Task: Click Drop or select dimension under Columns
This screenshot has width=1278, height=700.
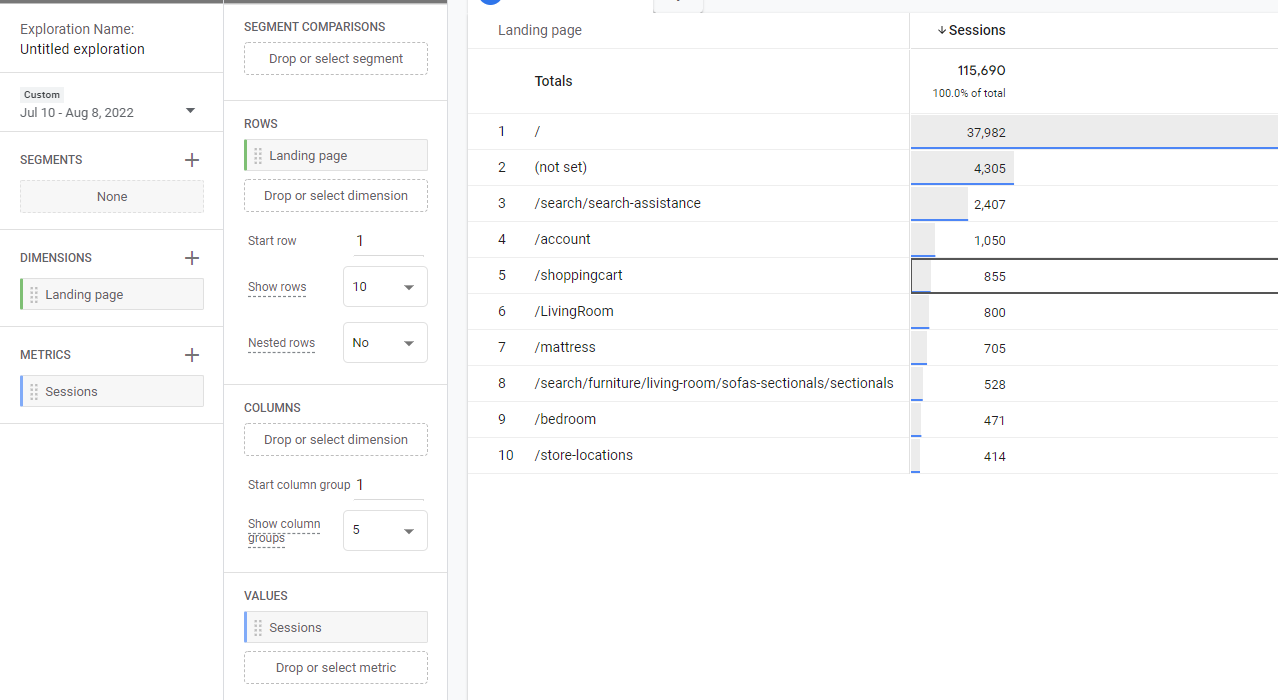Action: tap(336, 440)
